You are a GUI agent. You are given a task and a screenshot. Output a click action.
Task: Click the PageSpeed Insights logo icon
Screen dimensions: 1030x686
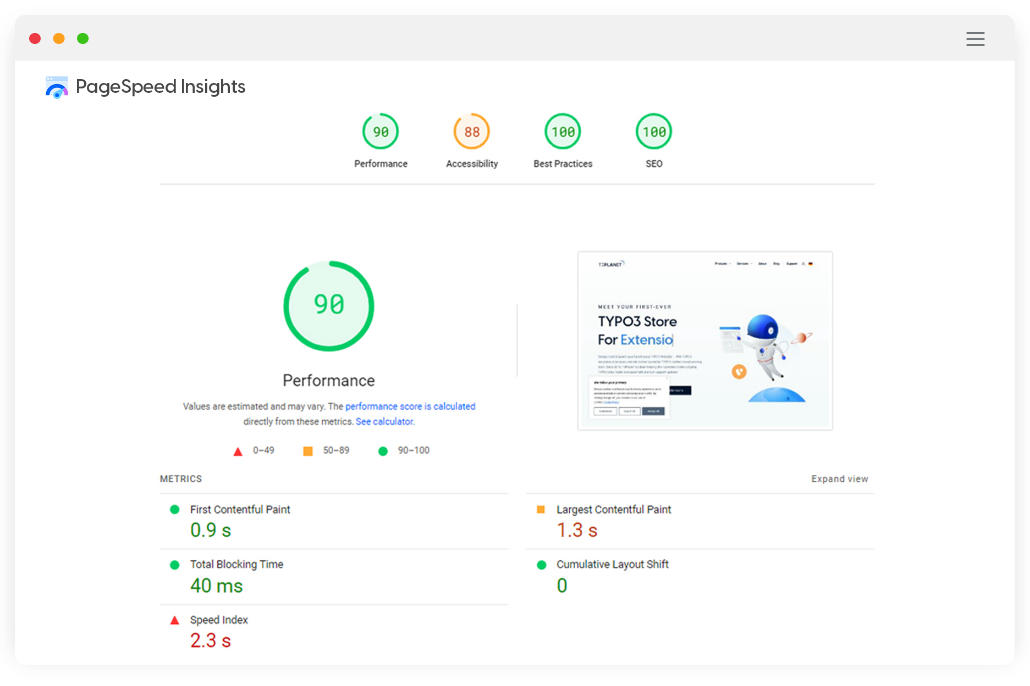click(x=57, y=87)
